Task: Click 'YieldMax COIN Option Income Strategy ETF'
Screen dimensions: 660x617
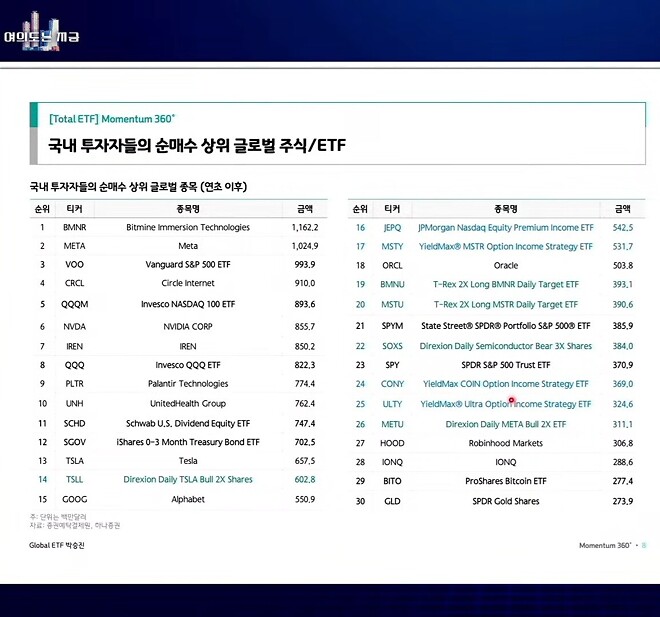Action: tap(506, 384)
